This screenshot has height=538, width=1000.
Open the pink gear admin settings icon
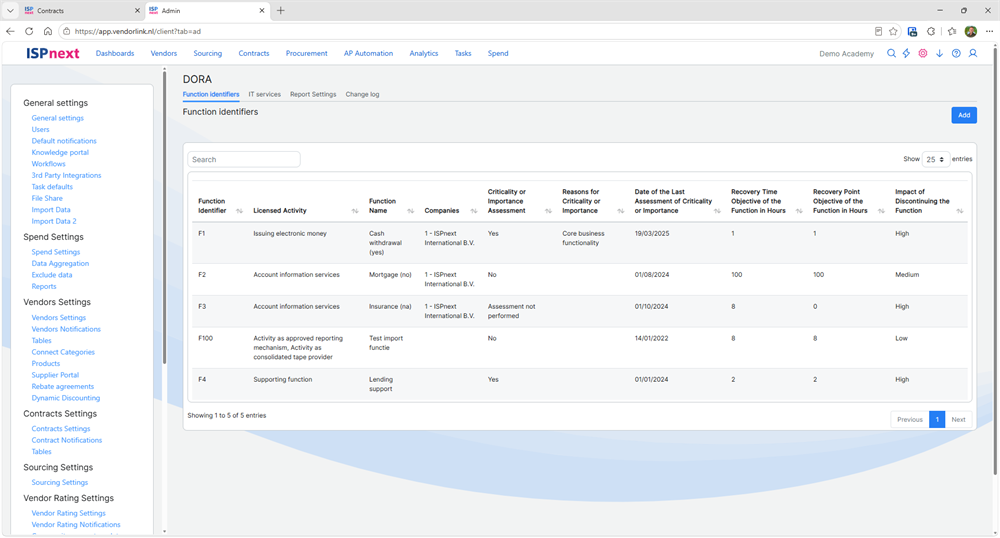(923, 54)
